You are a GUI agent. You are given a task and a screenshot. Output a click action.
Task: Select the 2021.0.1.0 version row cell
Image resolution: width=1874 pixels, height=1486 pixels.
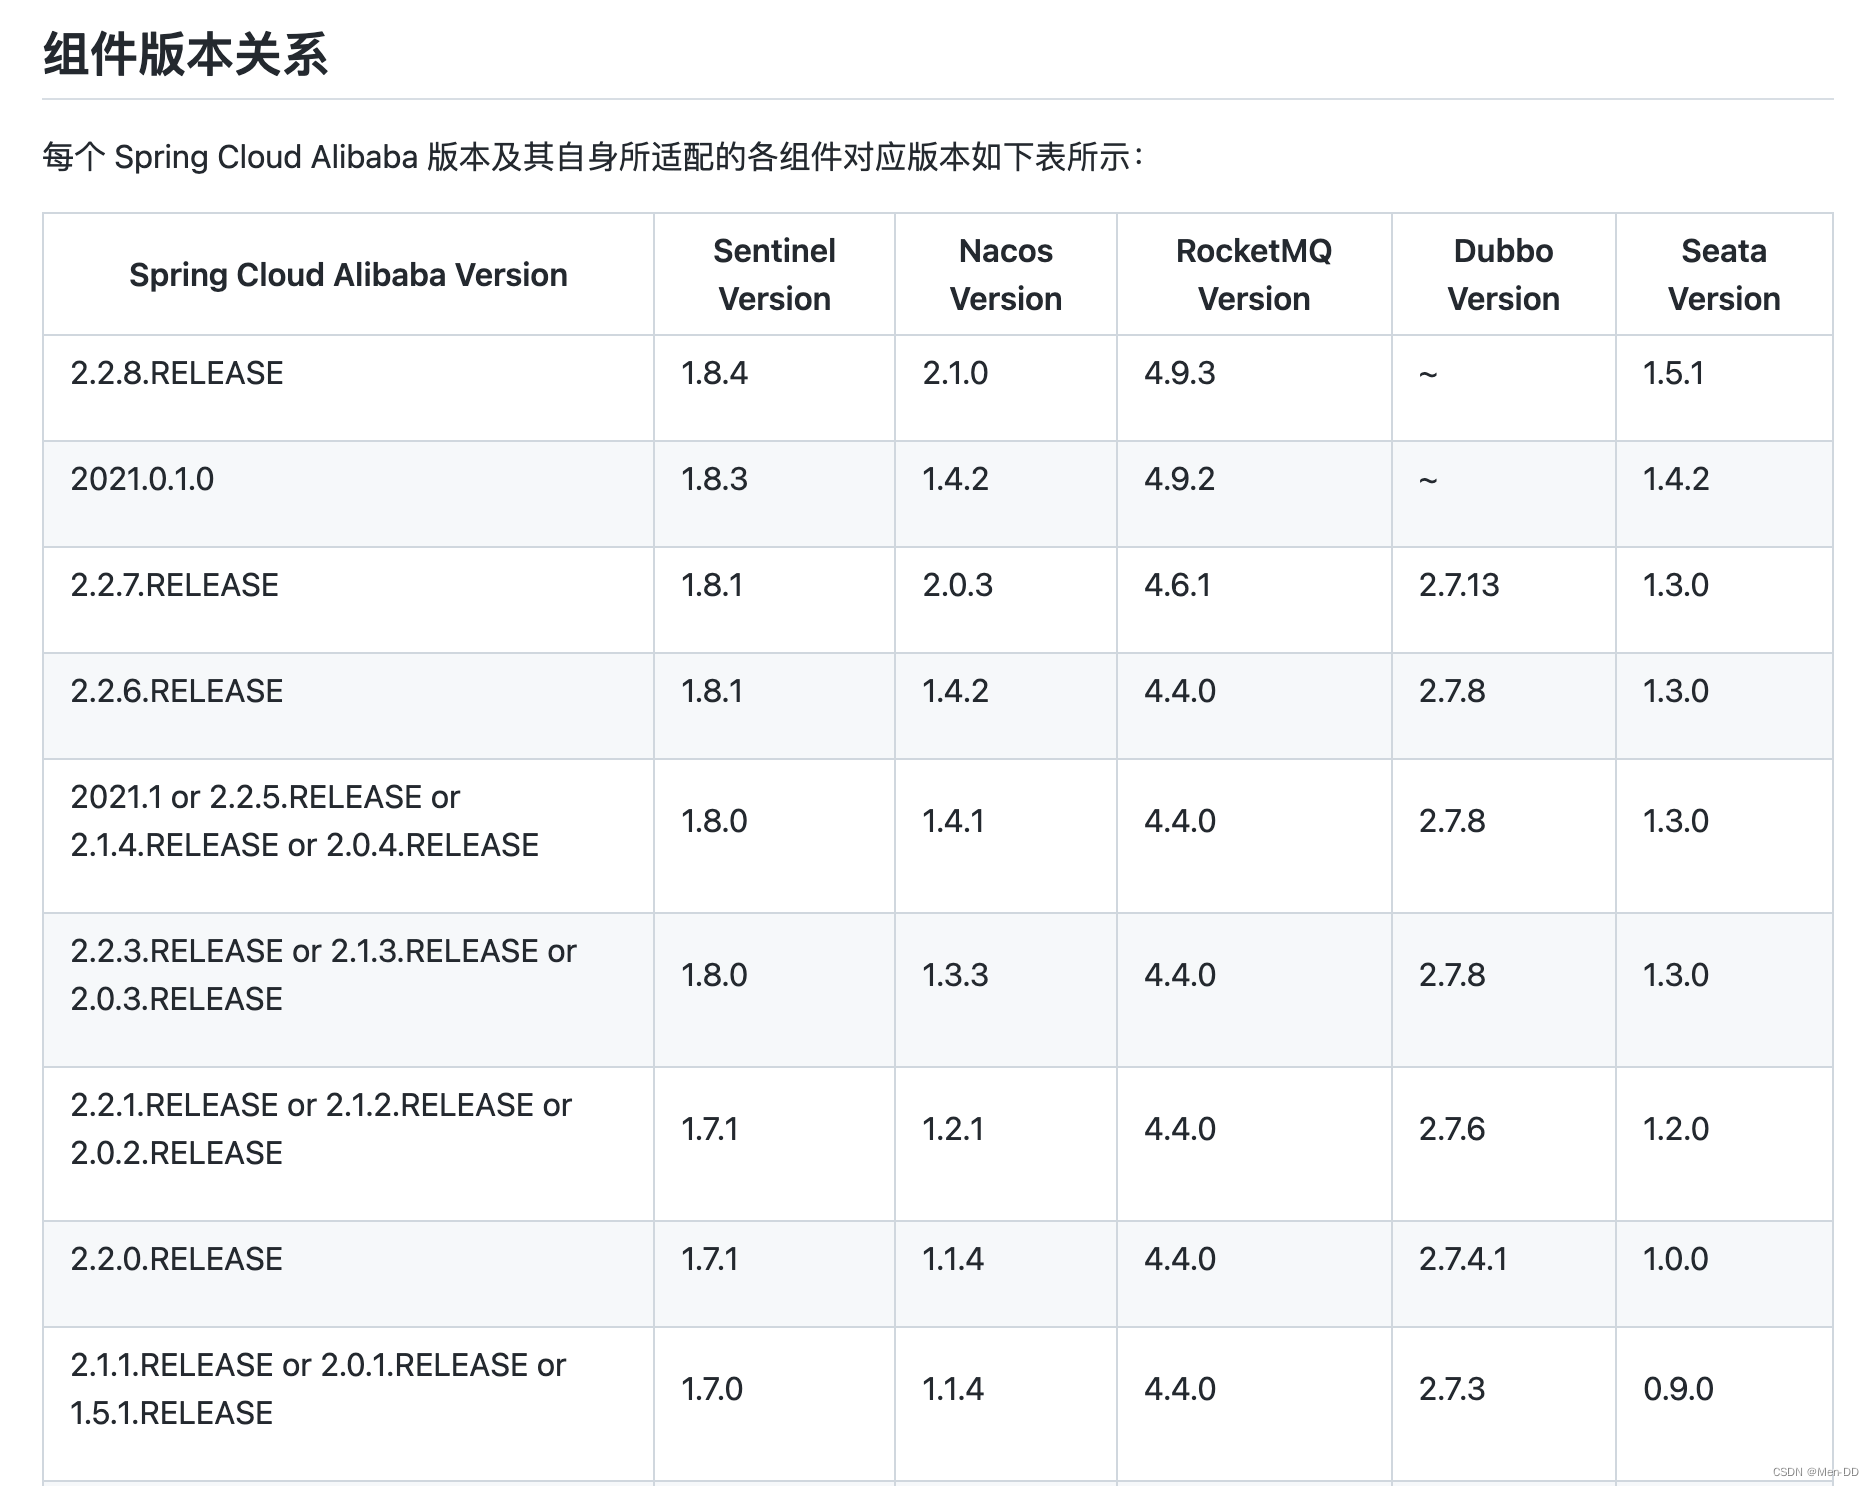[142, 479]
